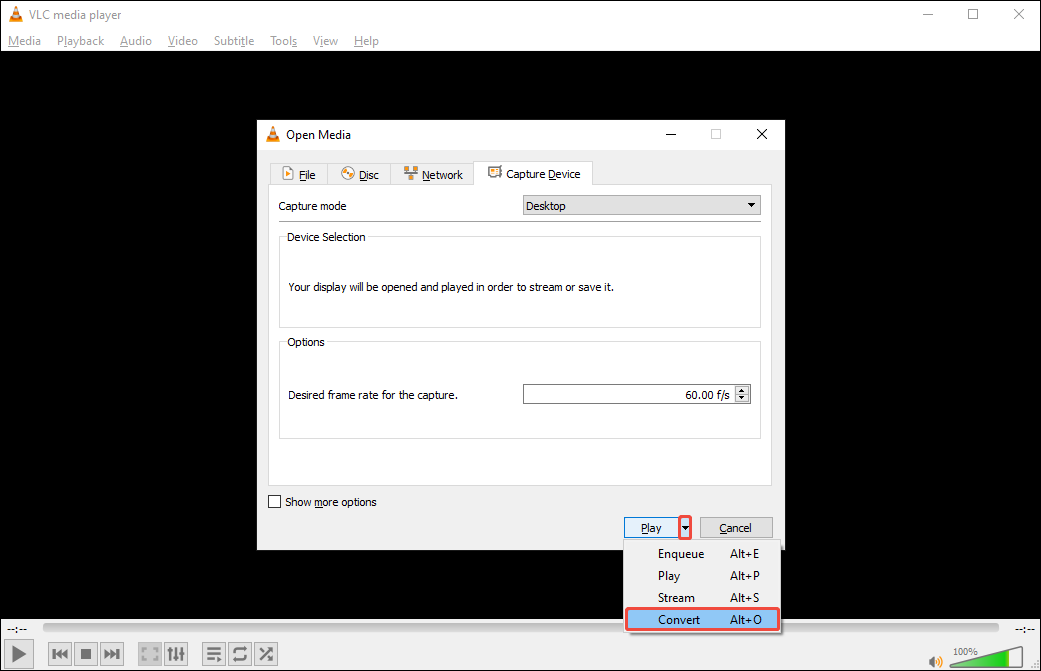Select the Show extended settings icon
The height and width of the screenshot is (671, 1041).
176,653
